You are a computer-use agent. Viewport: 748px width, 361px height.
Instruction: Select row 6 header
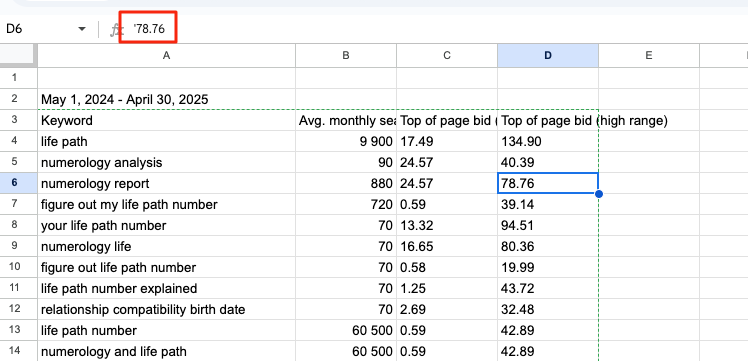19,183
